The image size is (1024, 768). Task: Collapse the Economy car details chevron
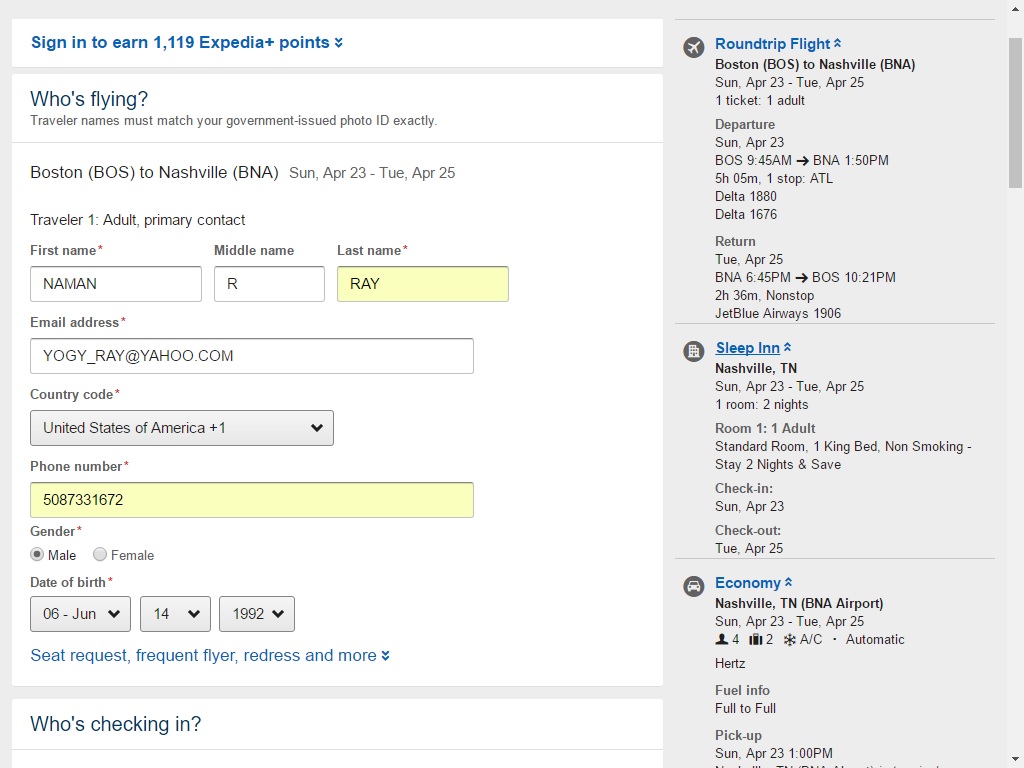point(788,583)
